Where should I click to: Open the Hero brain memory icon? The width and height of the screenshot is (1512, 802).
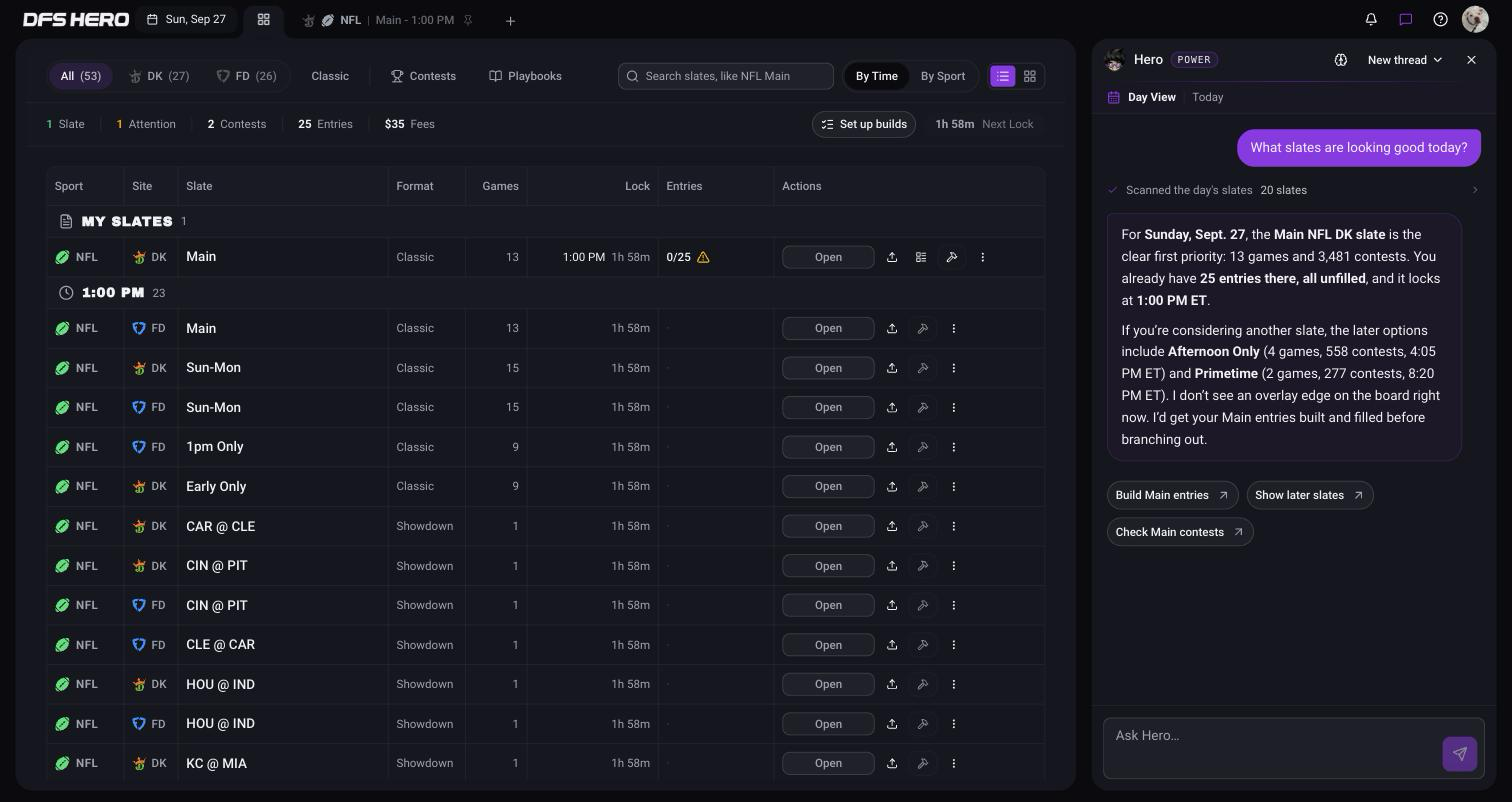[1340, 60]
